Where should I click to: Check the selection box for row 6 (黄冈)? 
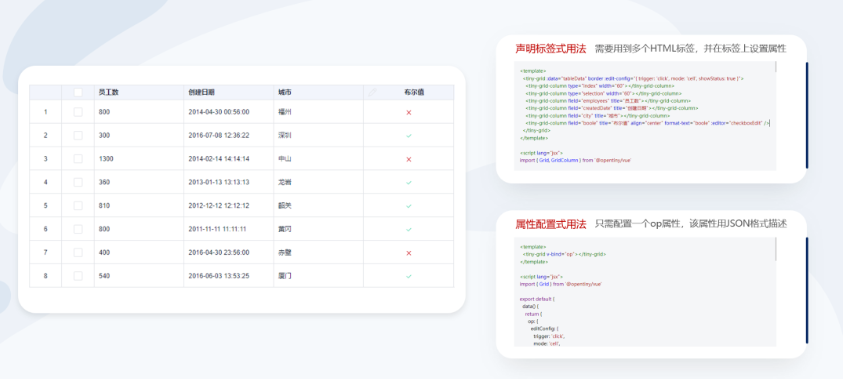pyautogui.click(x=78, y=229)
